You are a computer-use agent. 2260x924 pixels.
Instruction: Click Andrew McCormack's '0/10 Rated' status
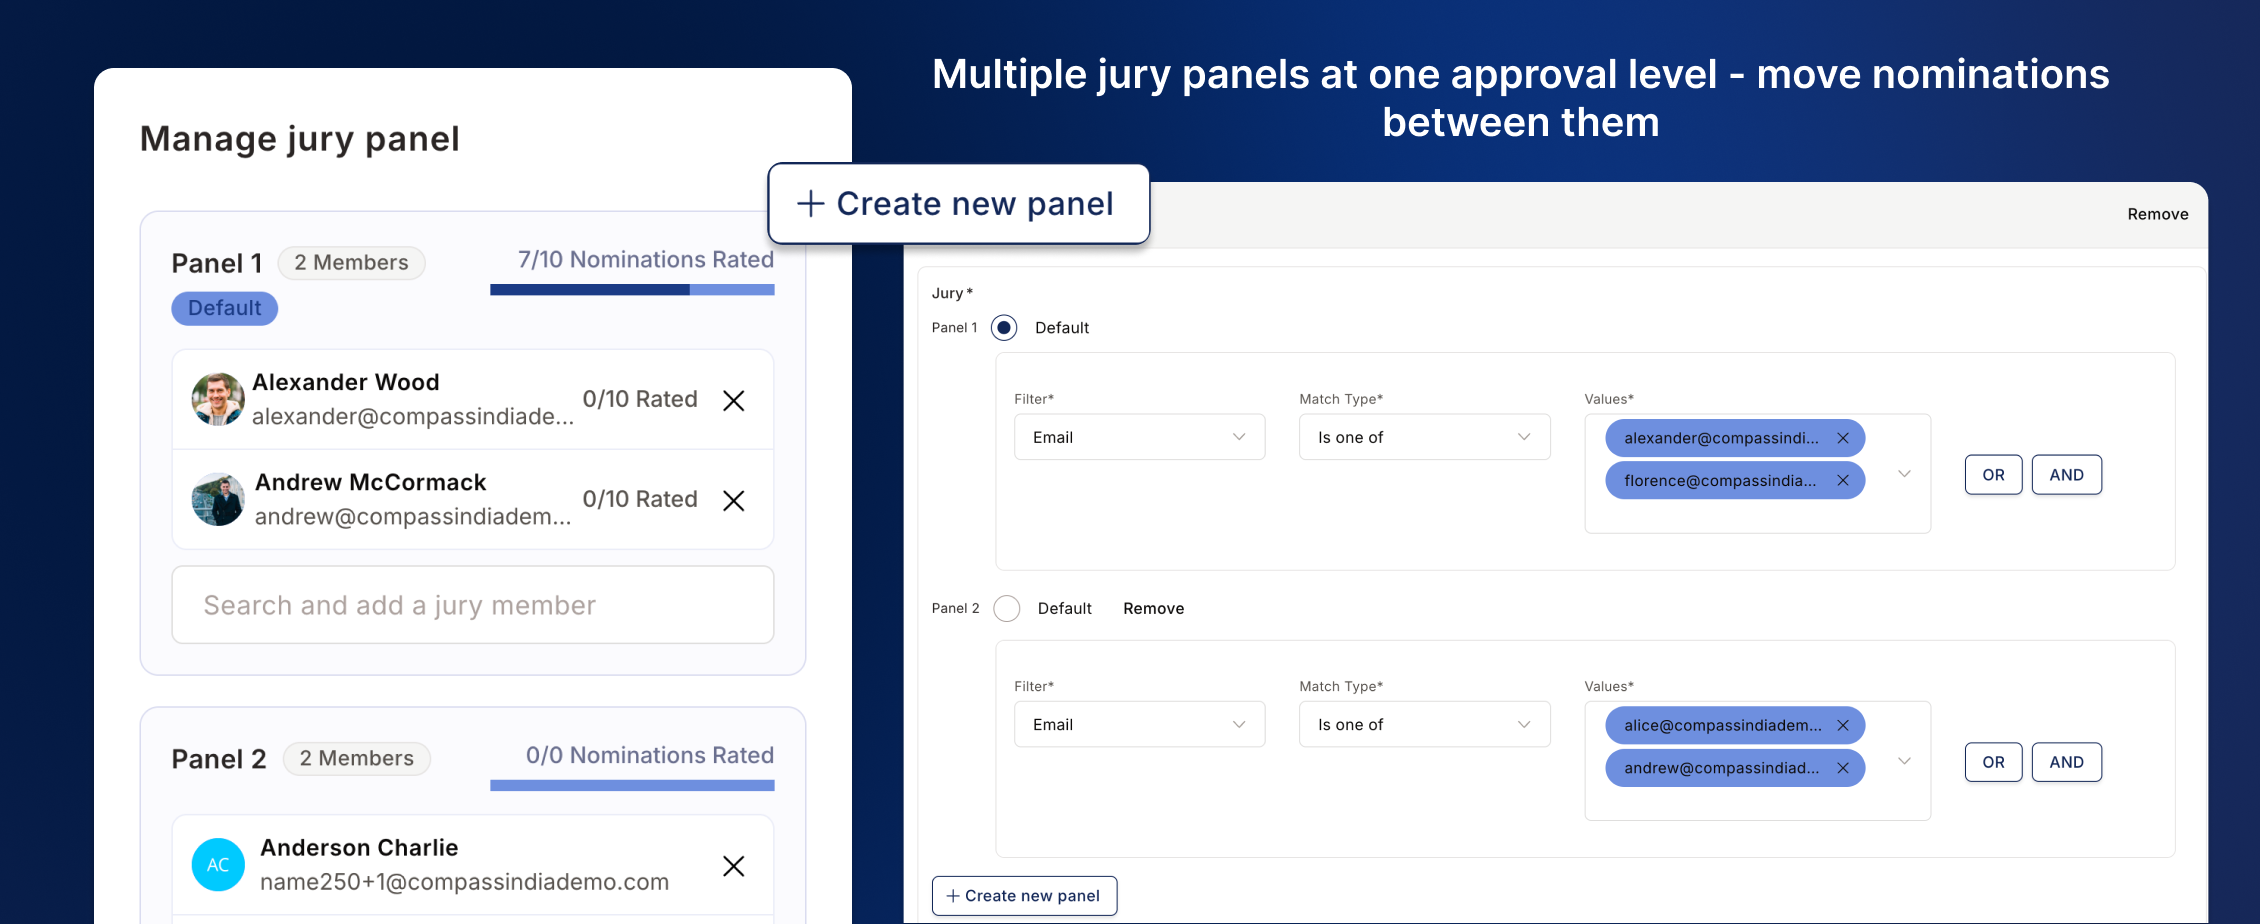tap(640, 499)
